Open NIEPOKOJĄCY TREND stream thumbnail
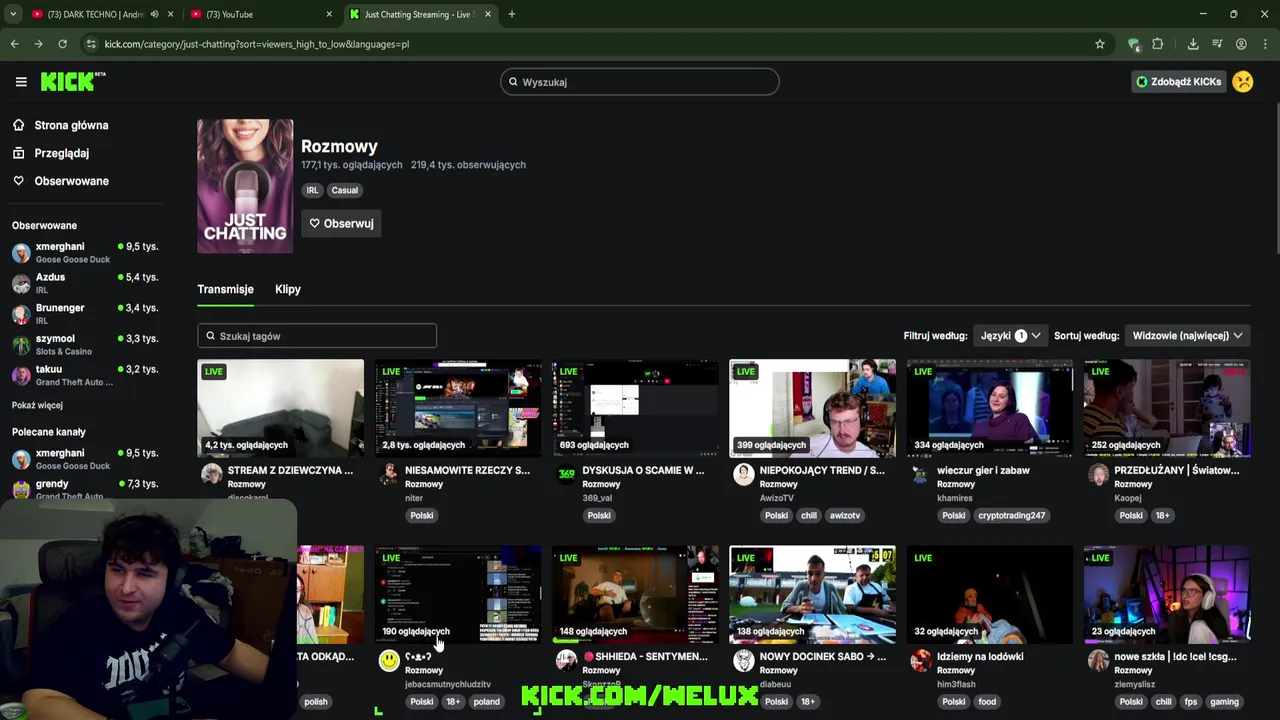 click(x=812, y=408)
